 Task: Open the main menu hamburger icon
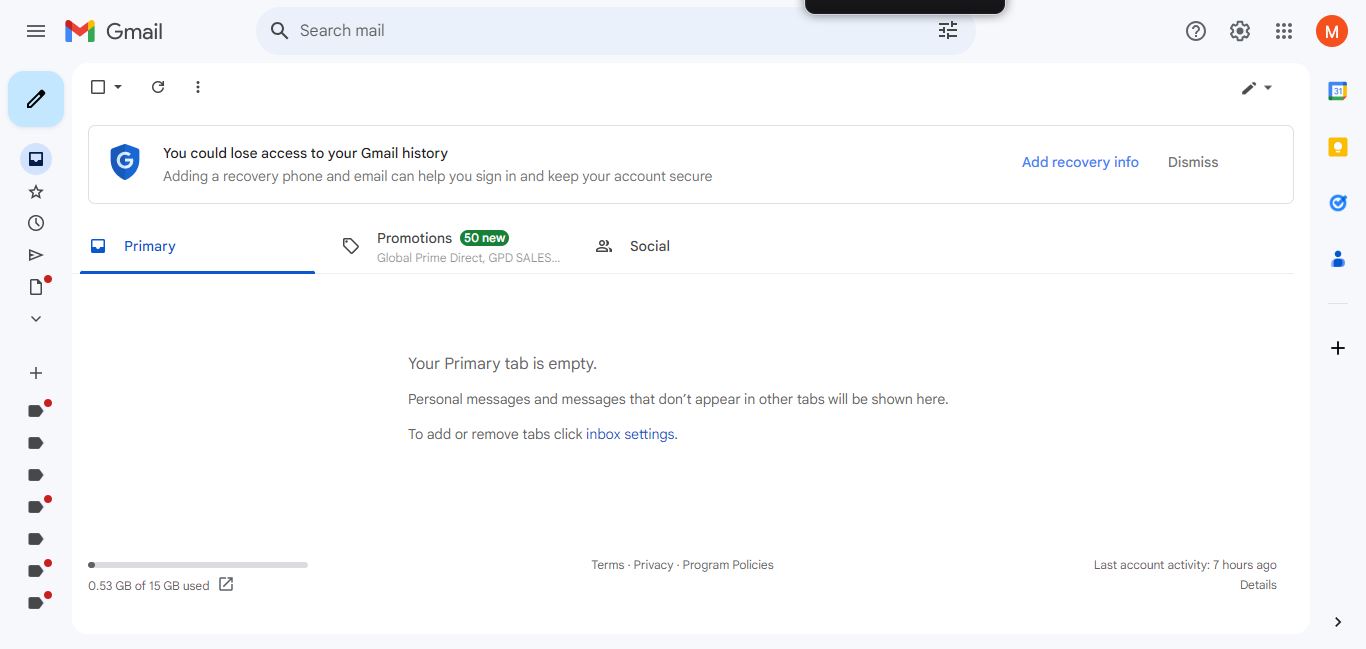pos(36,31)
